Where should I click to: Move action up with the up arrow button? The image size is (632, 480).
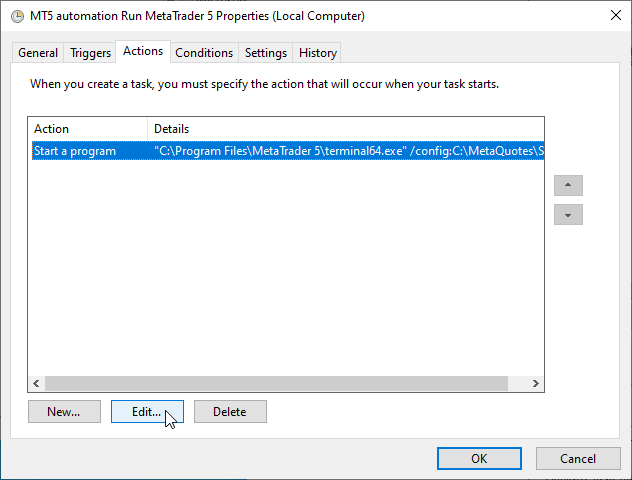tap(568, 185)
